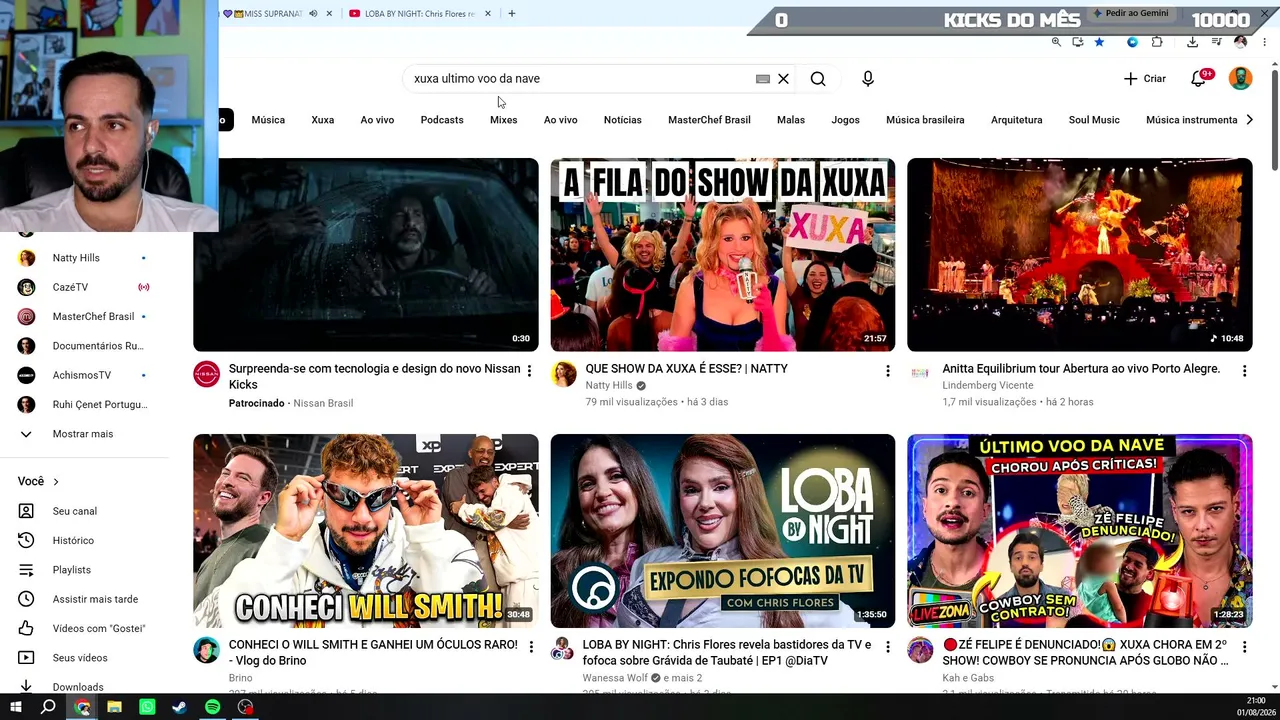This screenshot has width=1280, height=720.
Task: Select the Mixes filter chip
Action: [504, 120]
